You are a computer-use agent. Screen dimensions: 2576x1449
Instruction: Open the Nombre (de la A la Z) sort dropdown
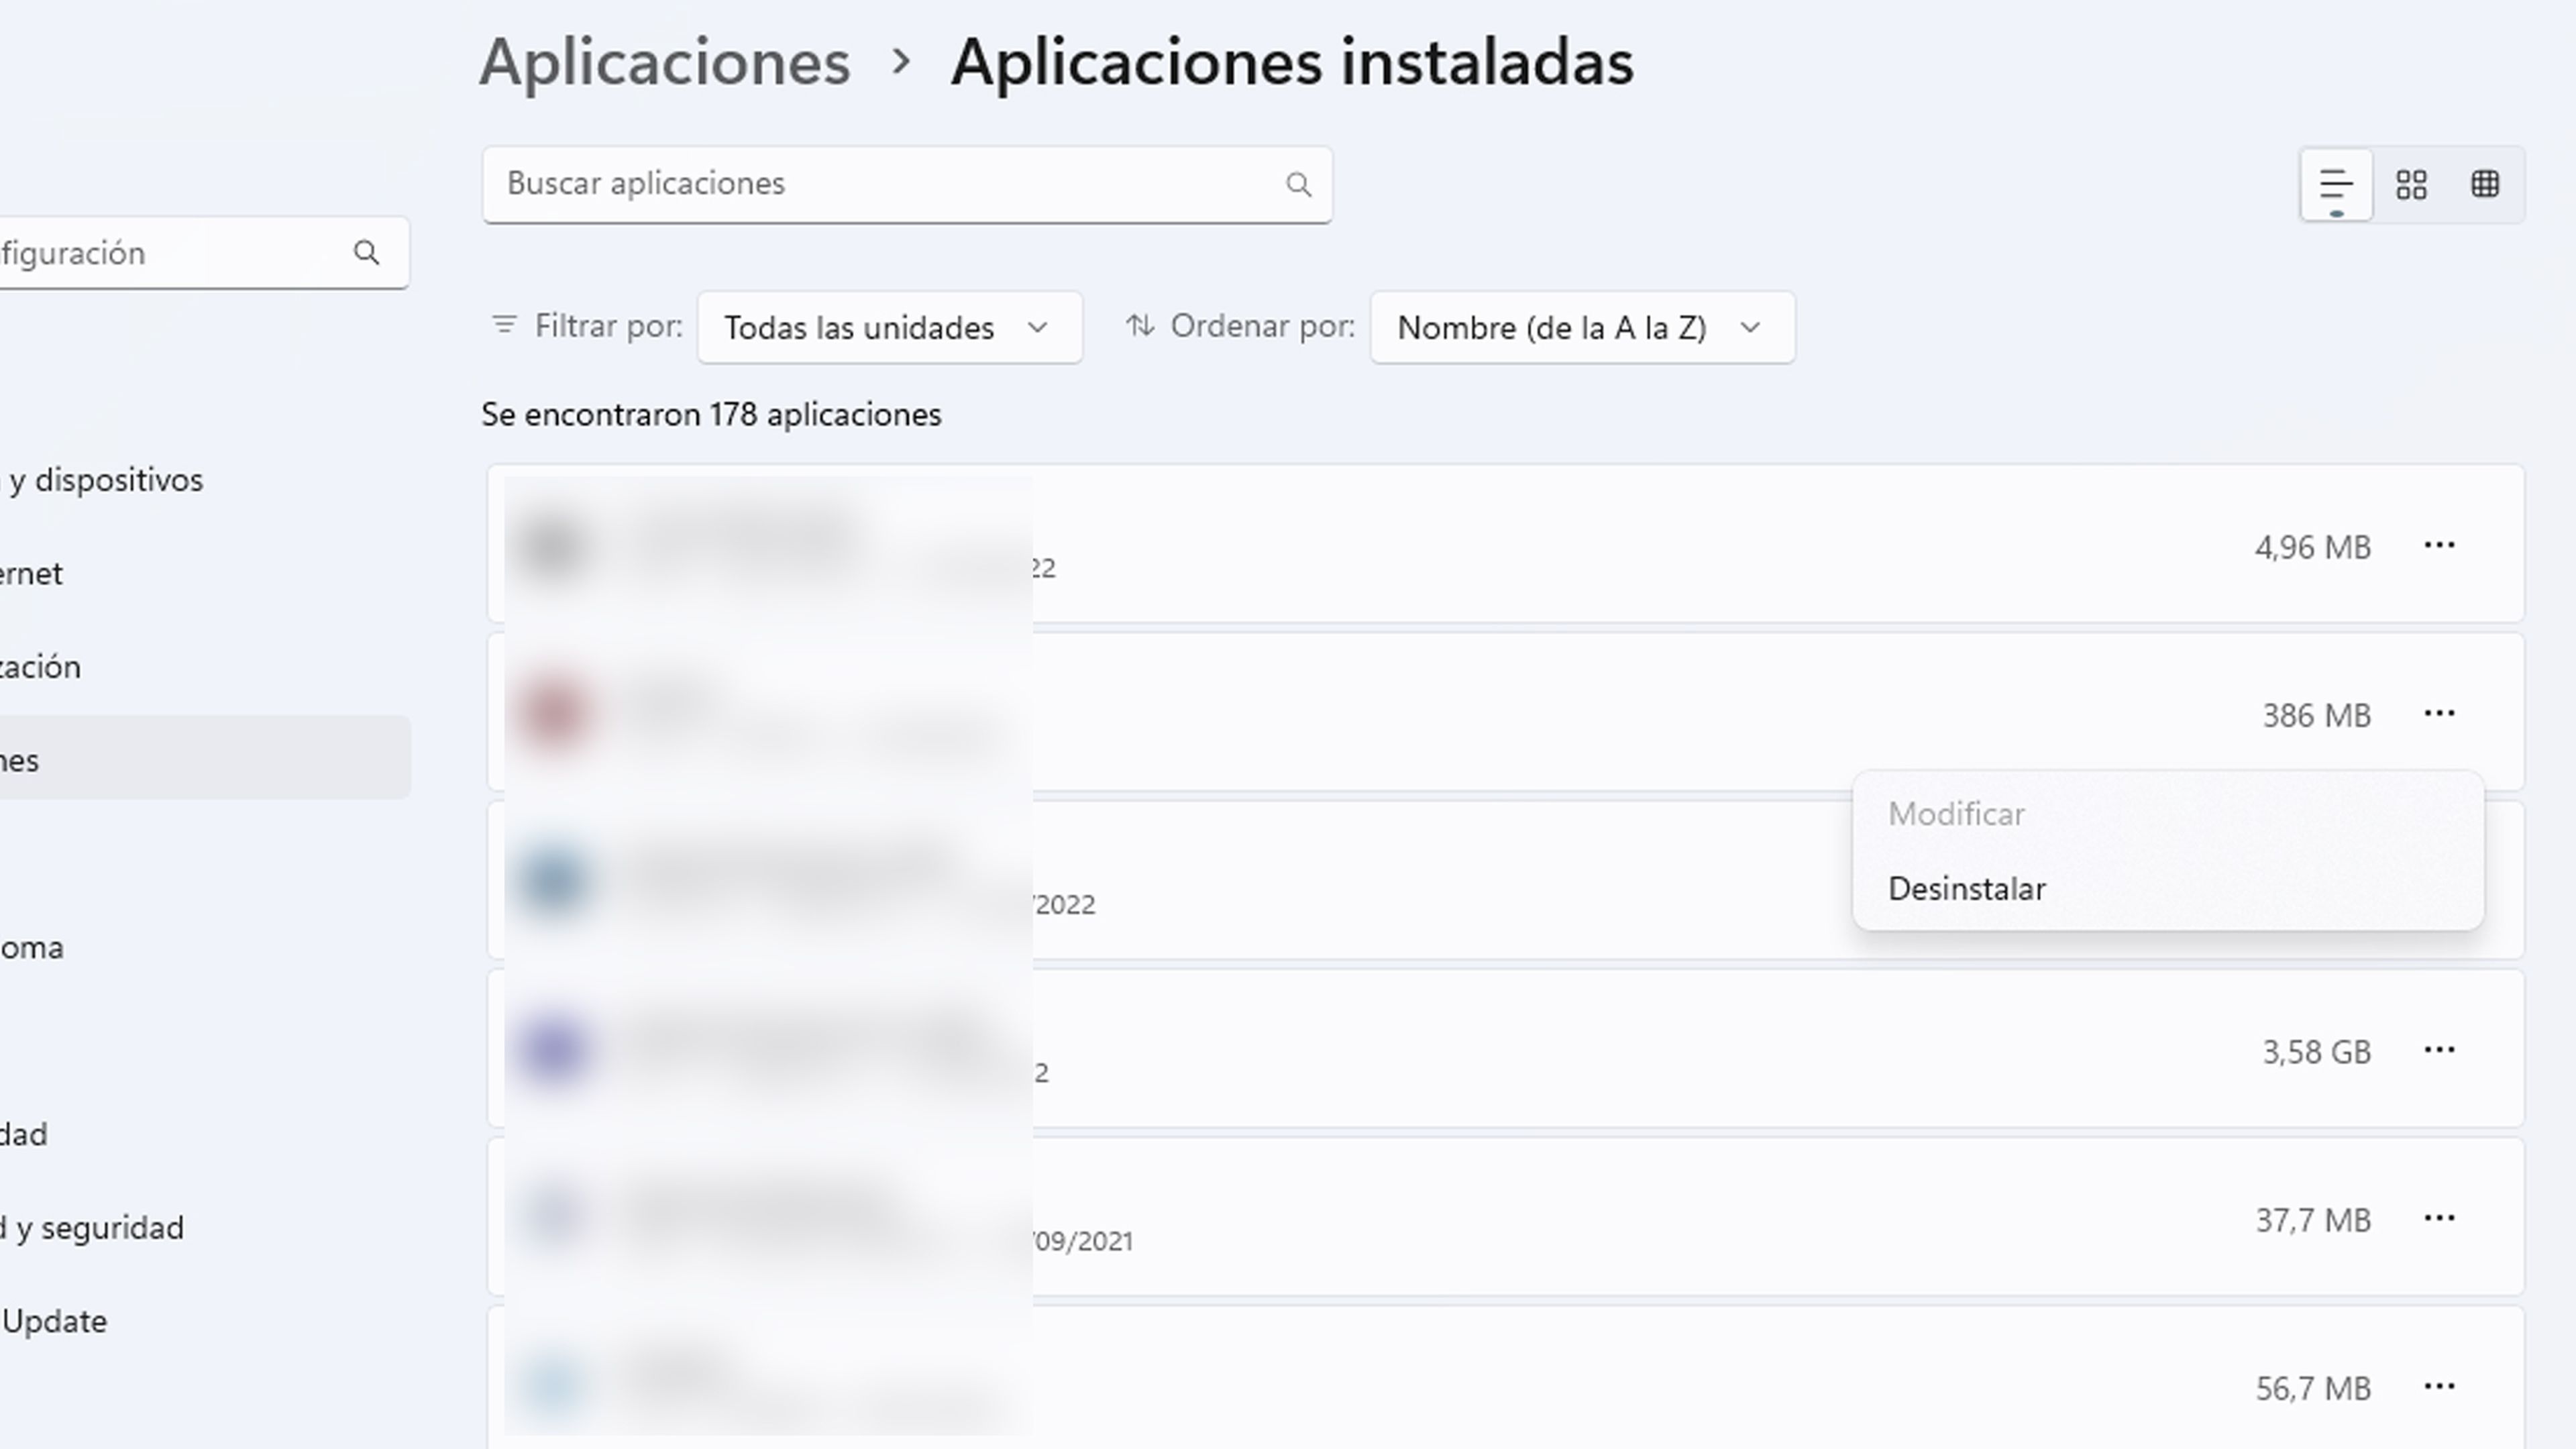(x=1582, y=327)
